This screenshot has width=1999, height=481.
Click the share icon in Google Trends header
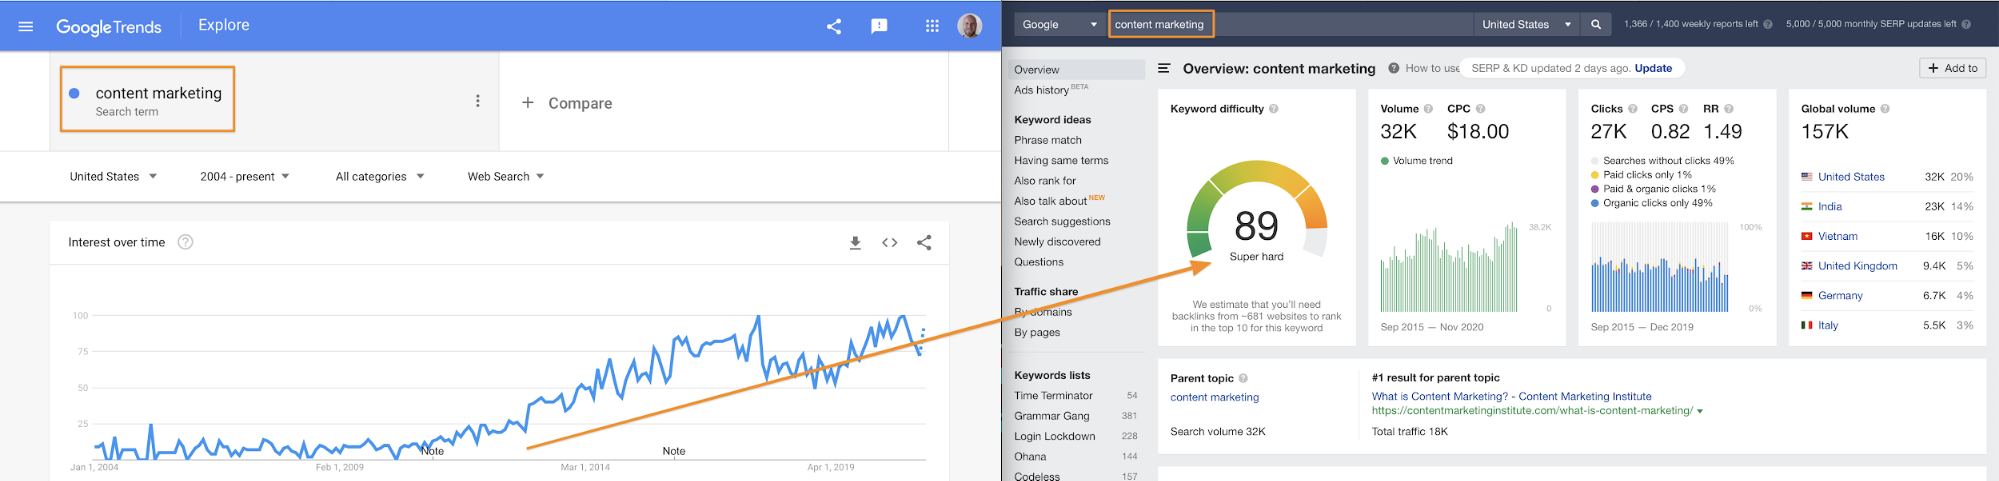(x=834, y=26)
